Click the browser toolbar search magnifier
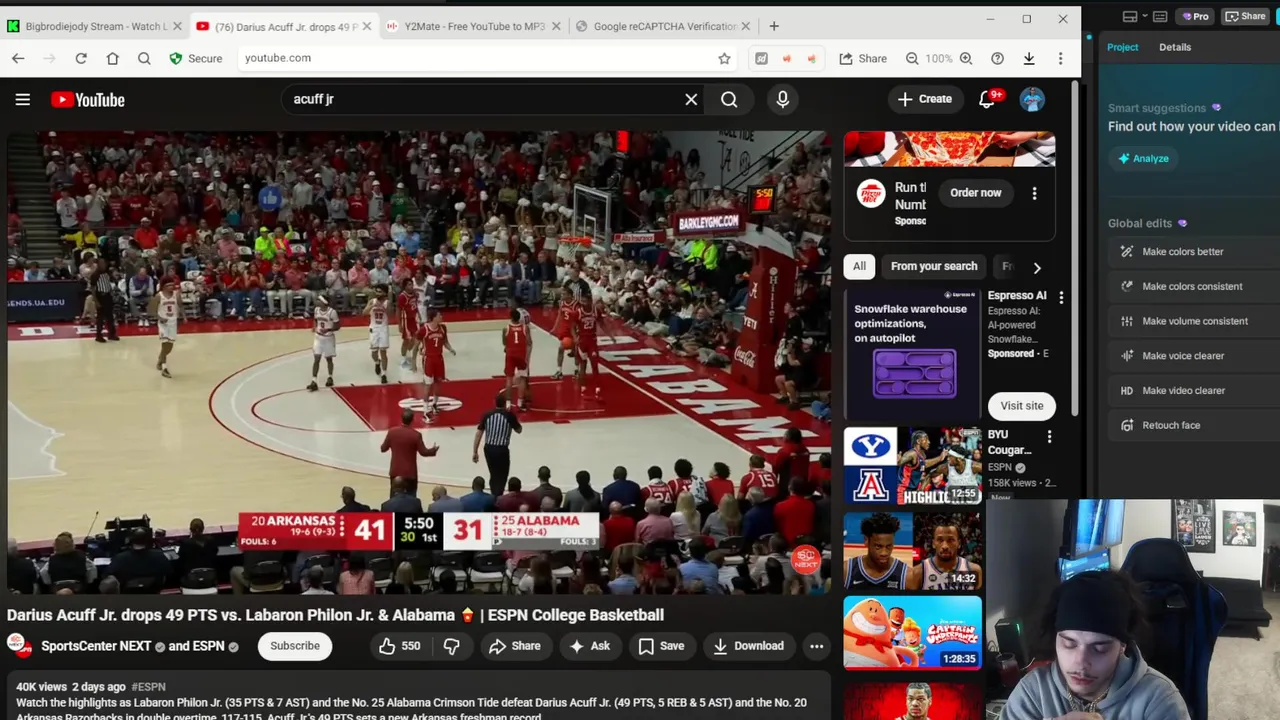This screenshot has height=720, width=1280. click(x=144, y=58)
